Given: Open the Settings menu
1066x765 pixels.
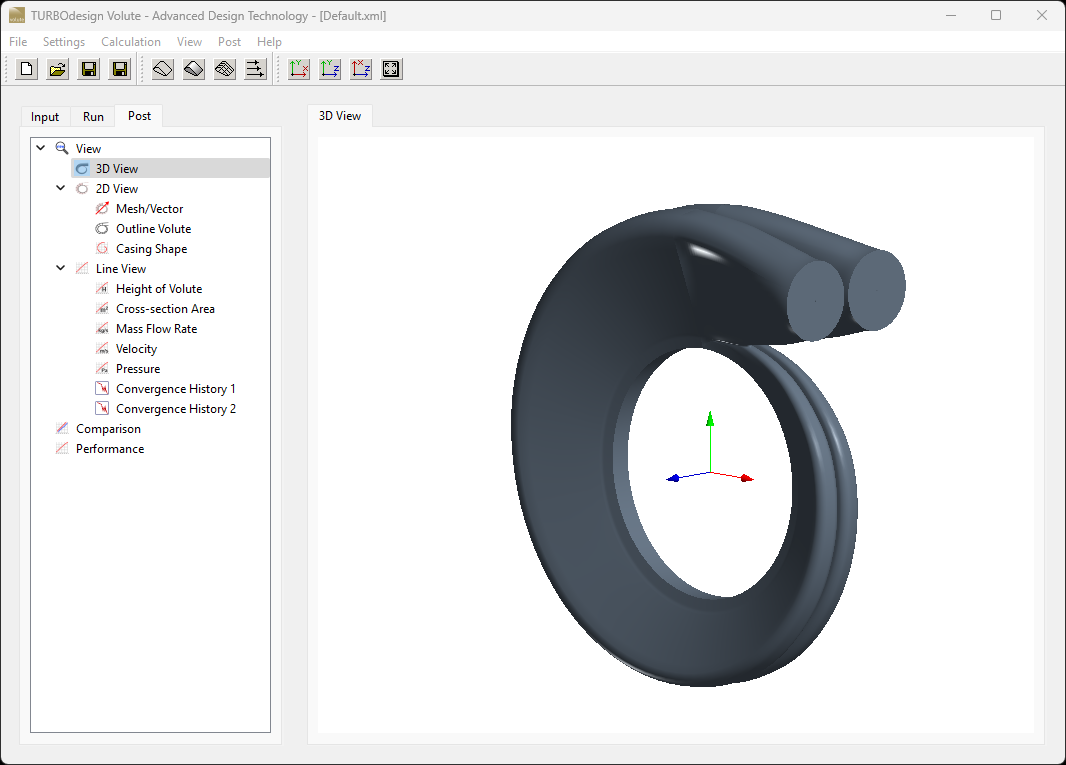Looking at the screenshot, I should click(x=63, y=41).
